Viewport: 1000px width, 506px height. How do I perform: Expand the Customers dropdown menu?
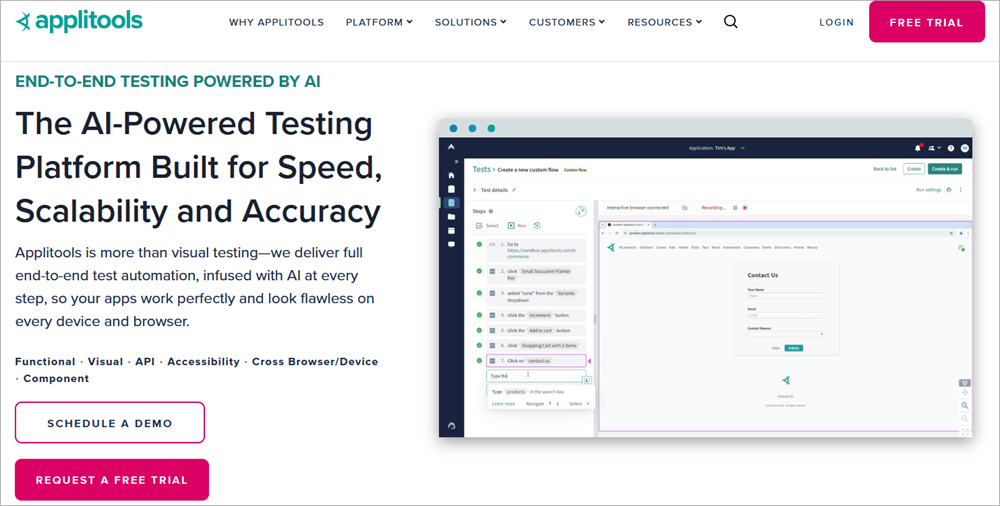tap(566, 22)
